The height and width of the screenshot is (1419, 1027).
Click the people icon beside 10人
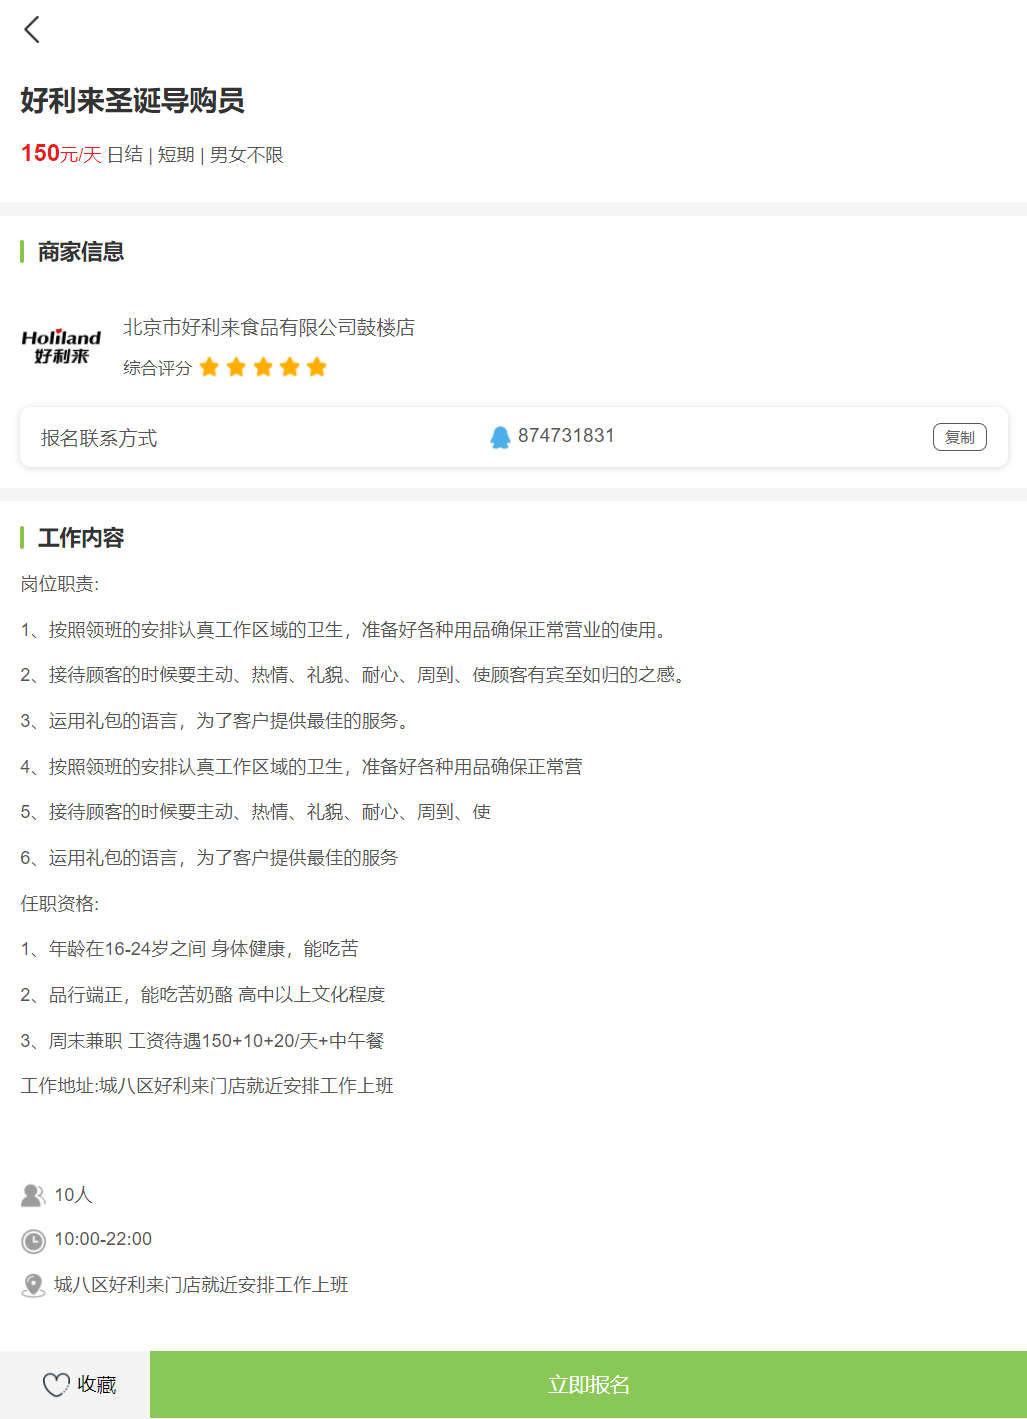click(x=33, y=1195)
